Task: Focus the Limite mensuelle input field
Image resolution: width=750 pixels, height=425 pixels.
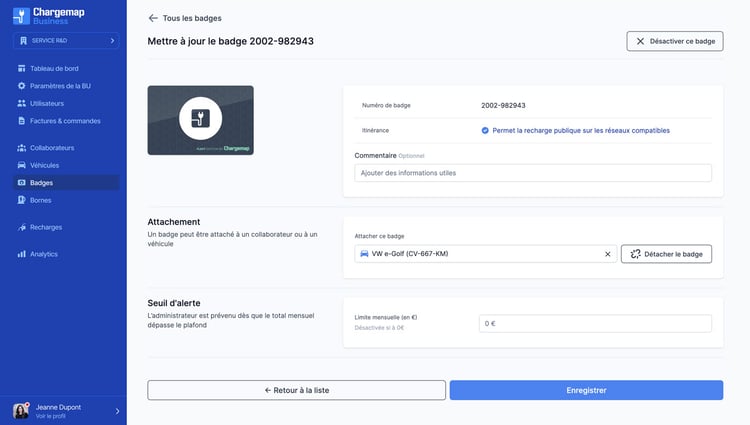Action: [x=594, y=323]
